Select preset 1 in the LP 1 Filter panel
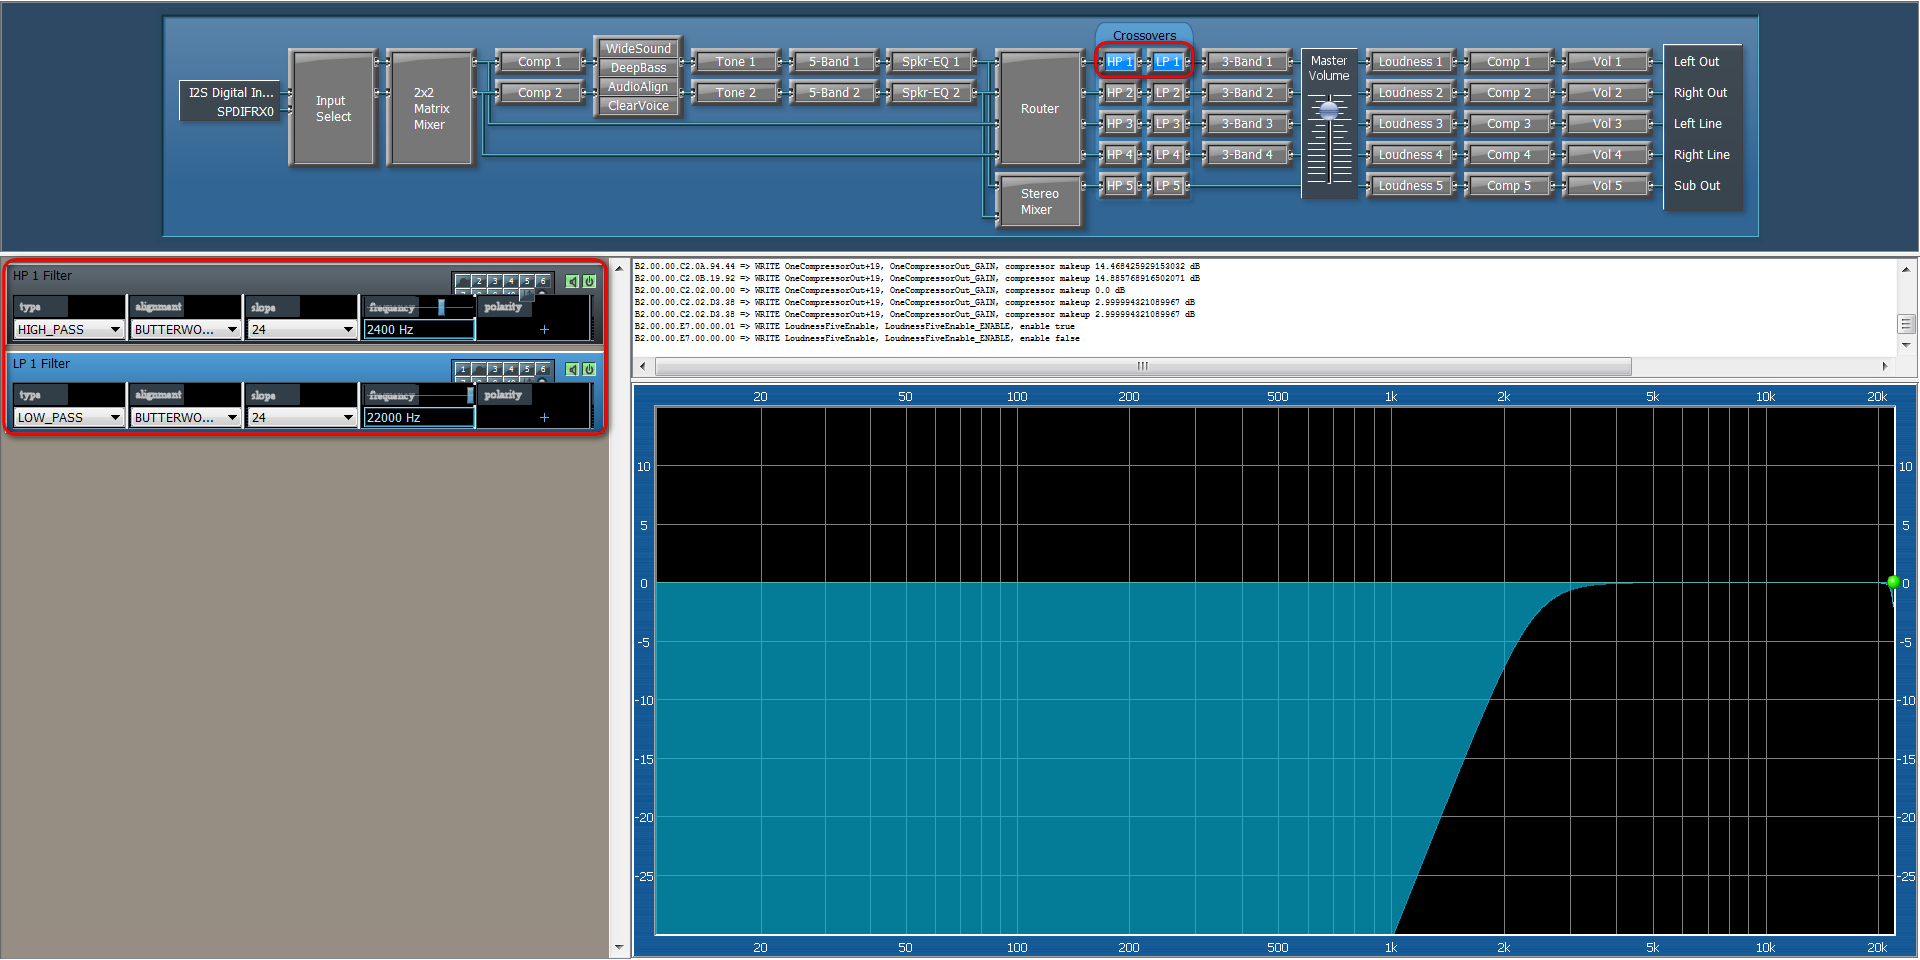 click(463, 369)
